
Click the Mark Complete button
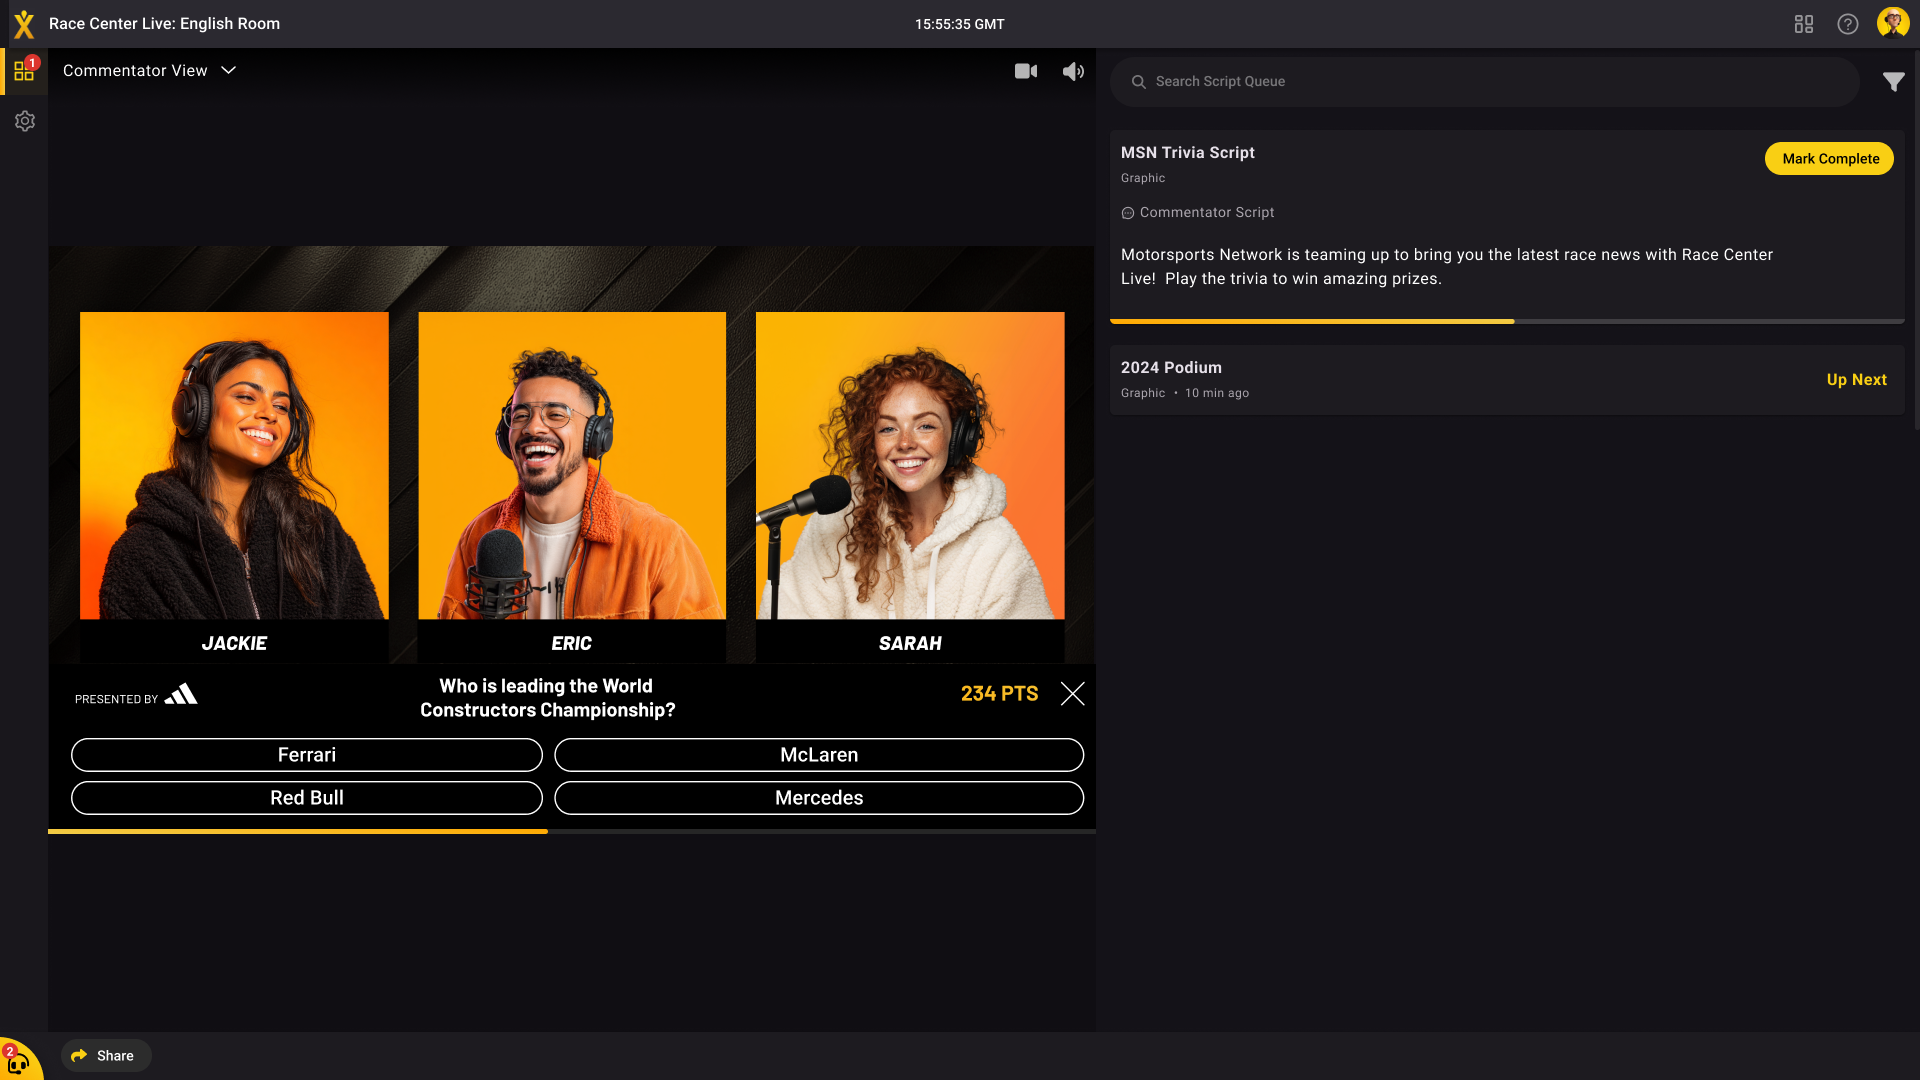coord(1828,159)
